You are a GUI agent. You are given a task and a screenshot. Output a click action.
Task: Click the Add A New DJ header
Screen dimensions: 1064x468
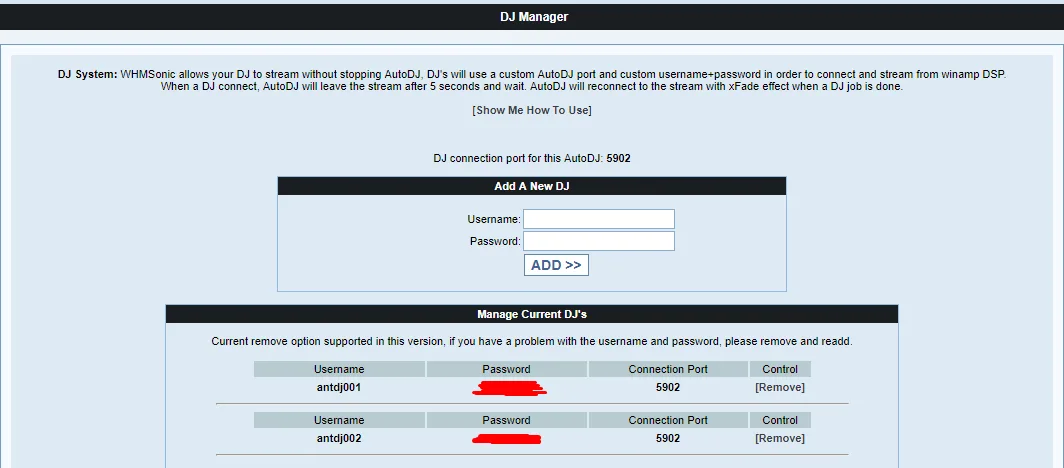[x=532, y=186]
